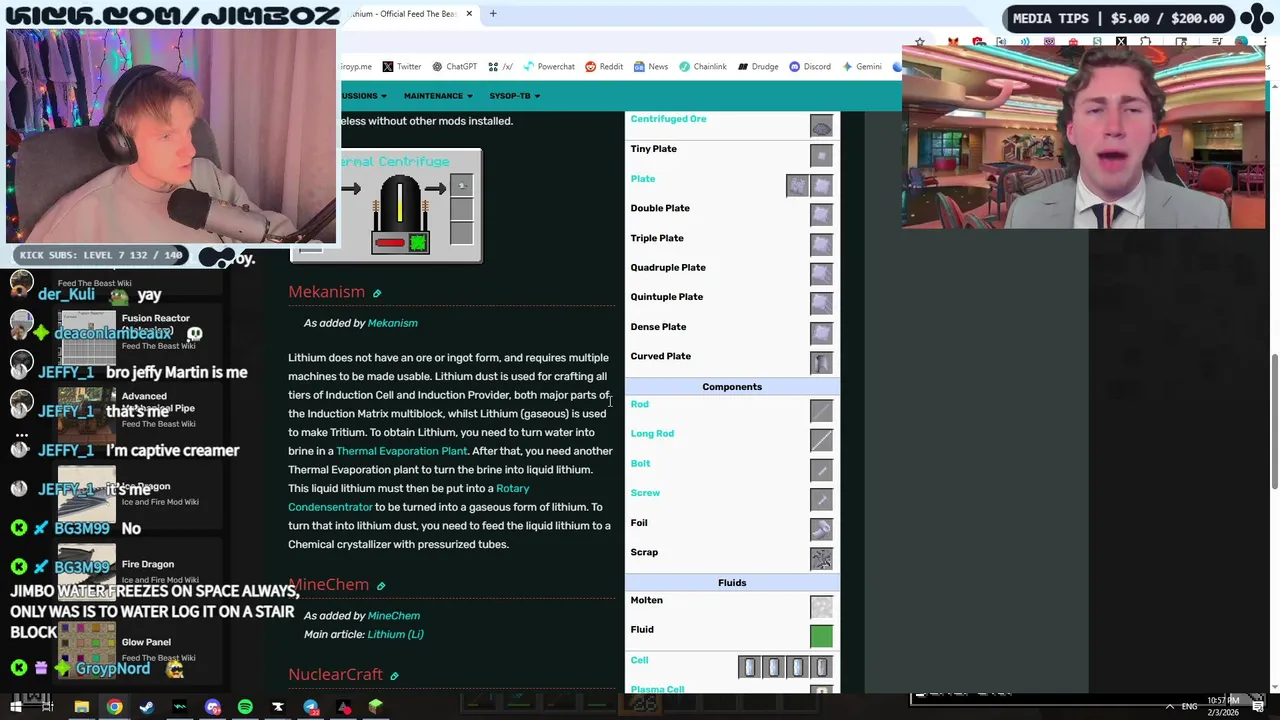Viewport: 1280px width, 720px height.
Task: Click the Molten item icon
Action: [x=821, y=607]
